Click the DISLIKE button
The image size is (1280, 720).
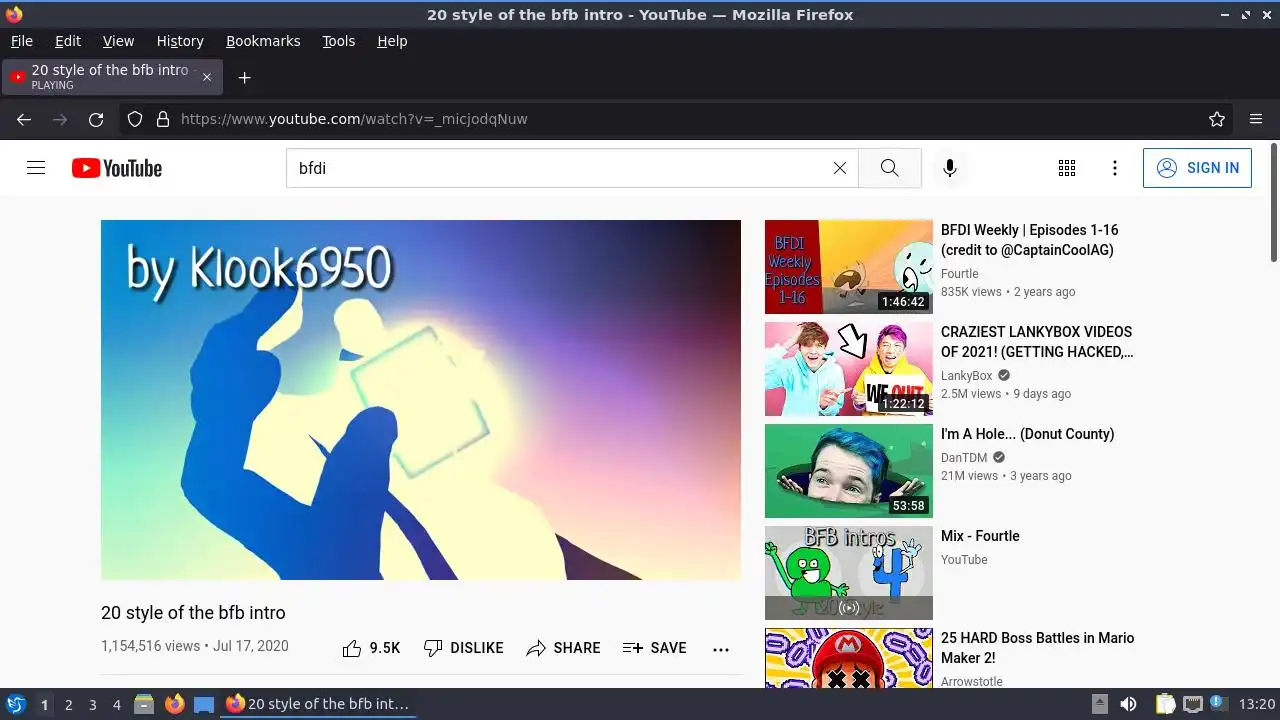pyautogui.click(x=463, y=648)
